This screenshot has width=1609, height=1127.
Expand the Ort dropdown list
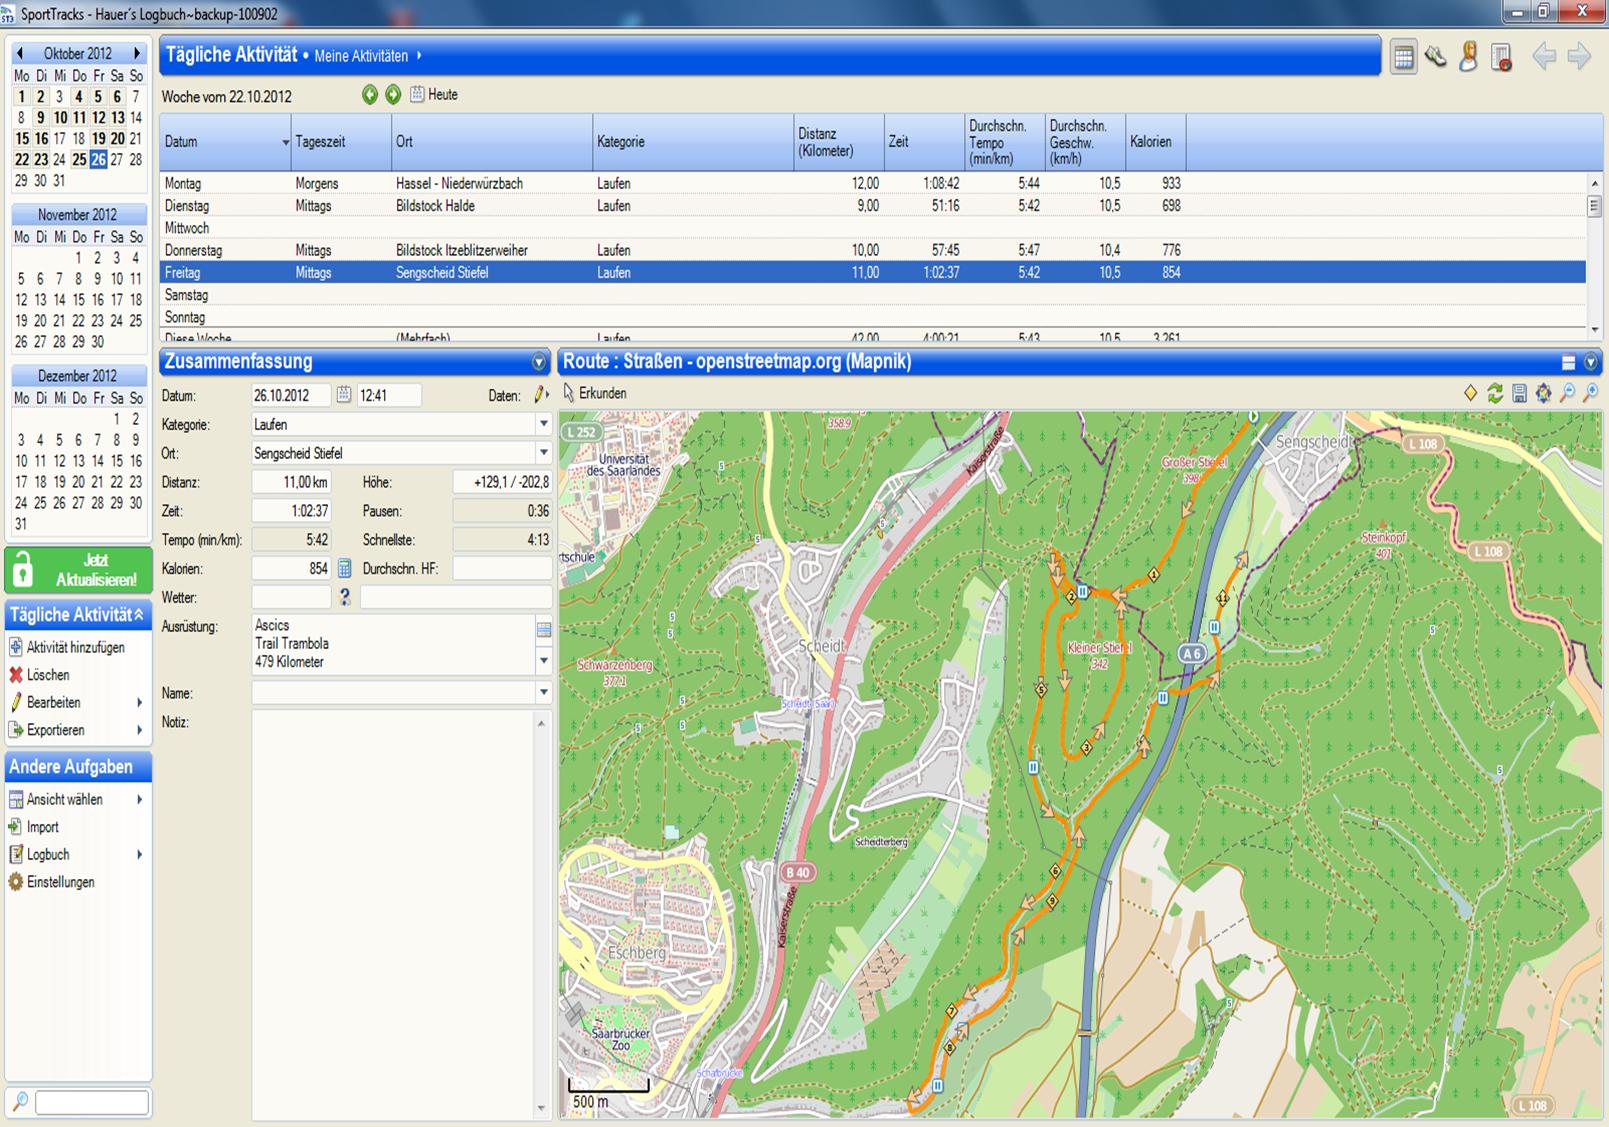pyautogui.click(x=543, y=453)
